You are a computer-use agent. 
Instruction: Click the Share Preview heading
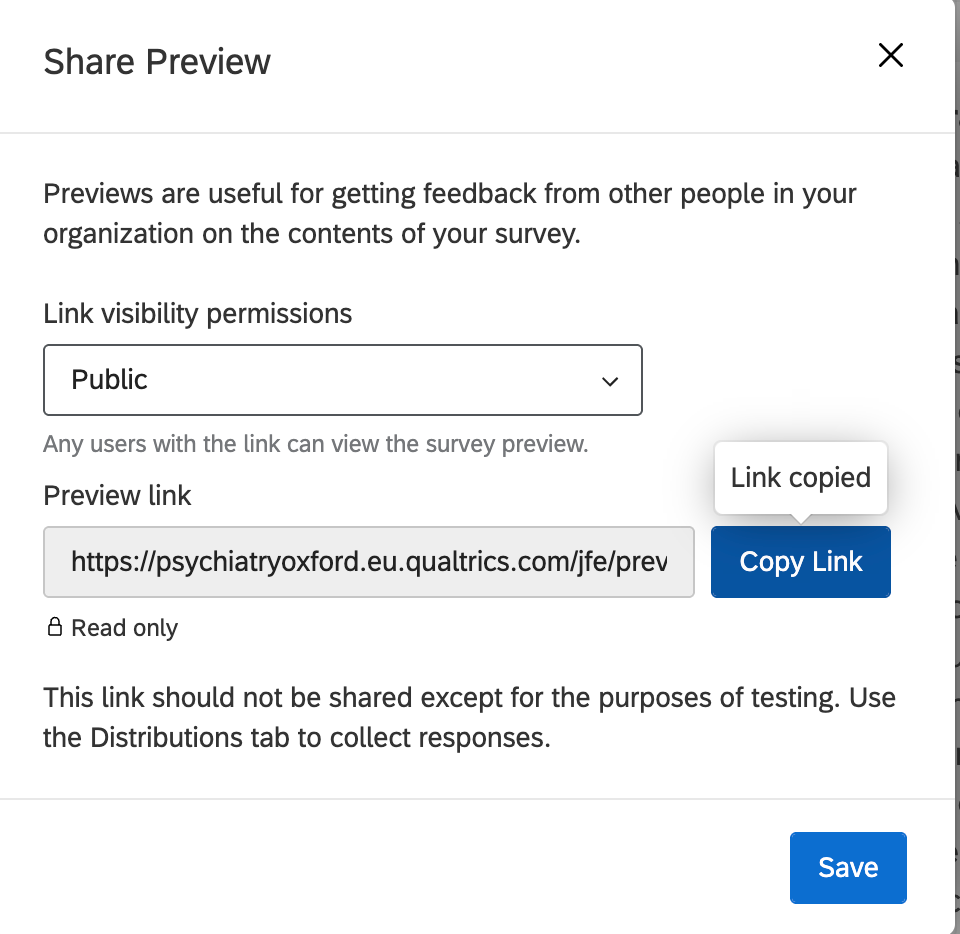click(157, 62)
